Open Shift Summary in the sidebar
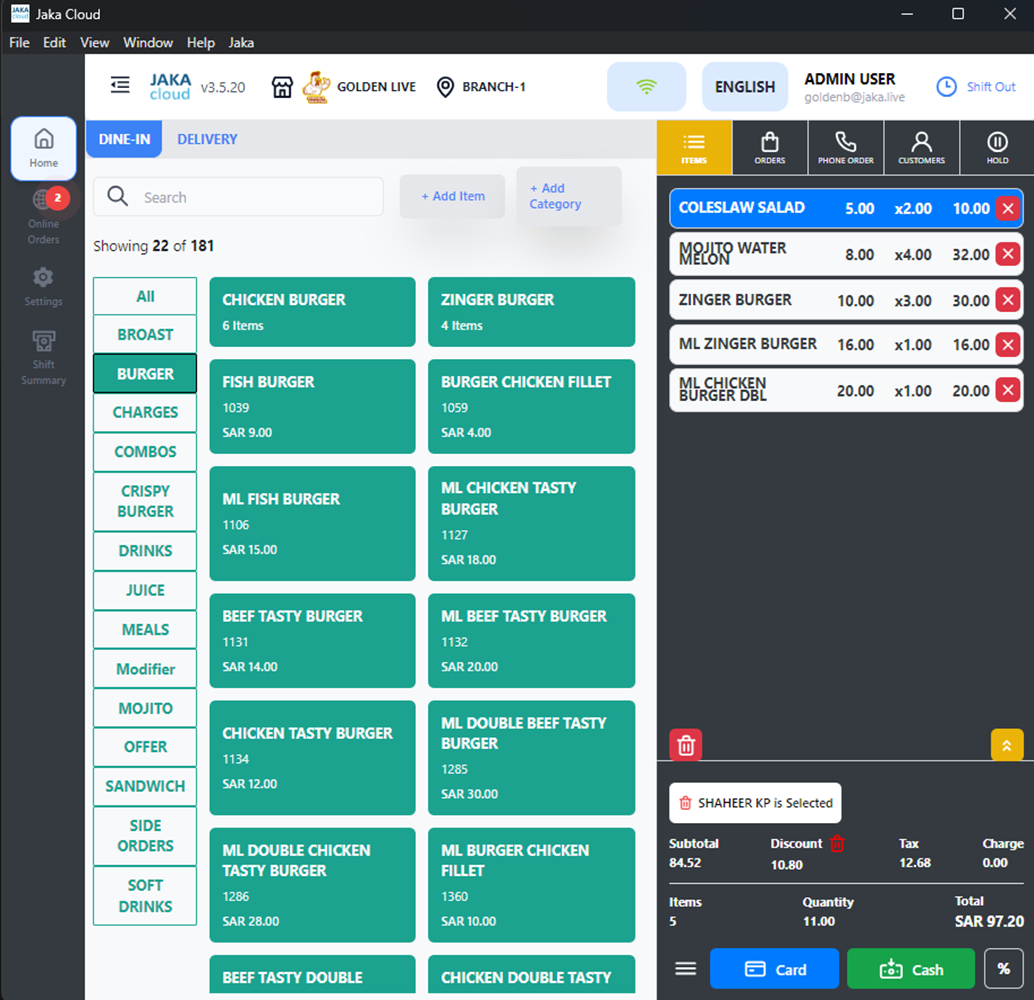The width and height of the screenshot is (1034, 1000). tap(43, 356)
